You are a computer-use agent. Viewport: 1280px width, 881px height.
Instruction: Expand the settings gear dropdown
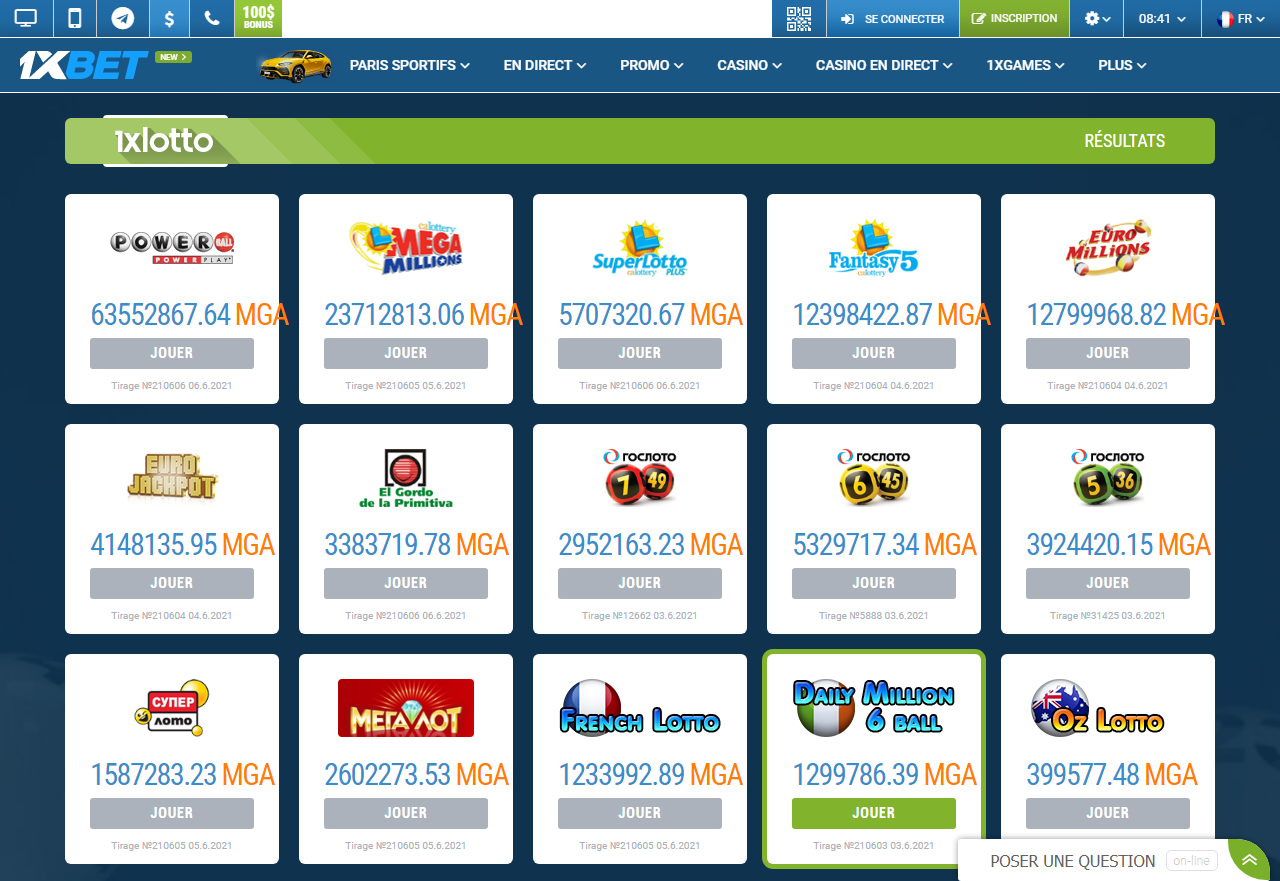[1097, 18]
